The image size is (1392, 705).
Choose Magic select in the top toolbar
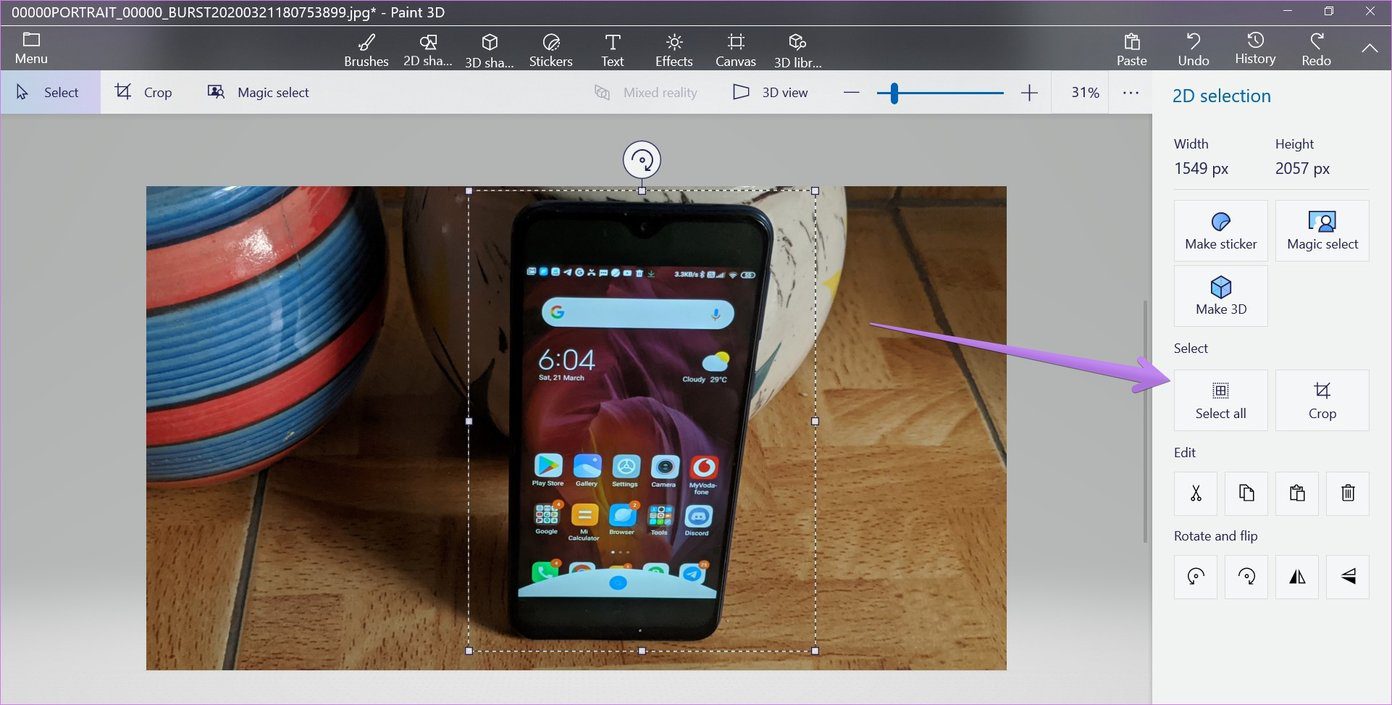point(258,92)
